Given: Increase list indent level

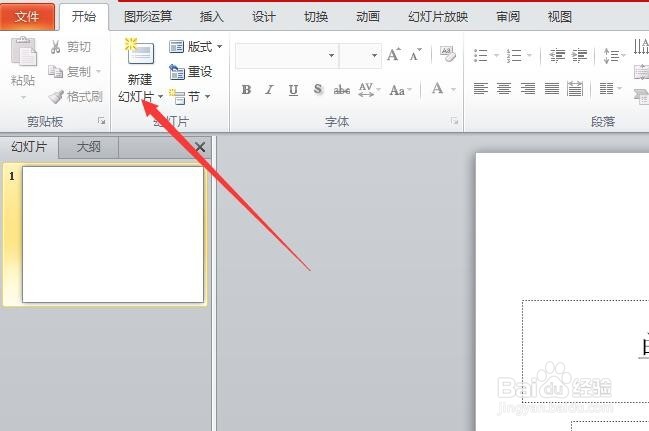Looking at the screenshot, I should [x=579, y=55].
